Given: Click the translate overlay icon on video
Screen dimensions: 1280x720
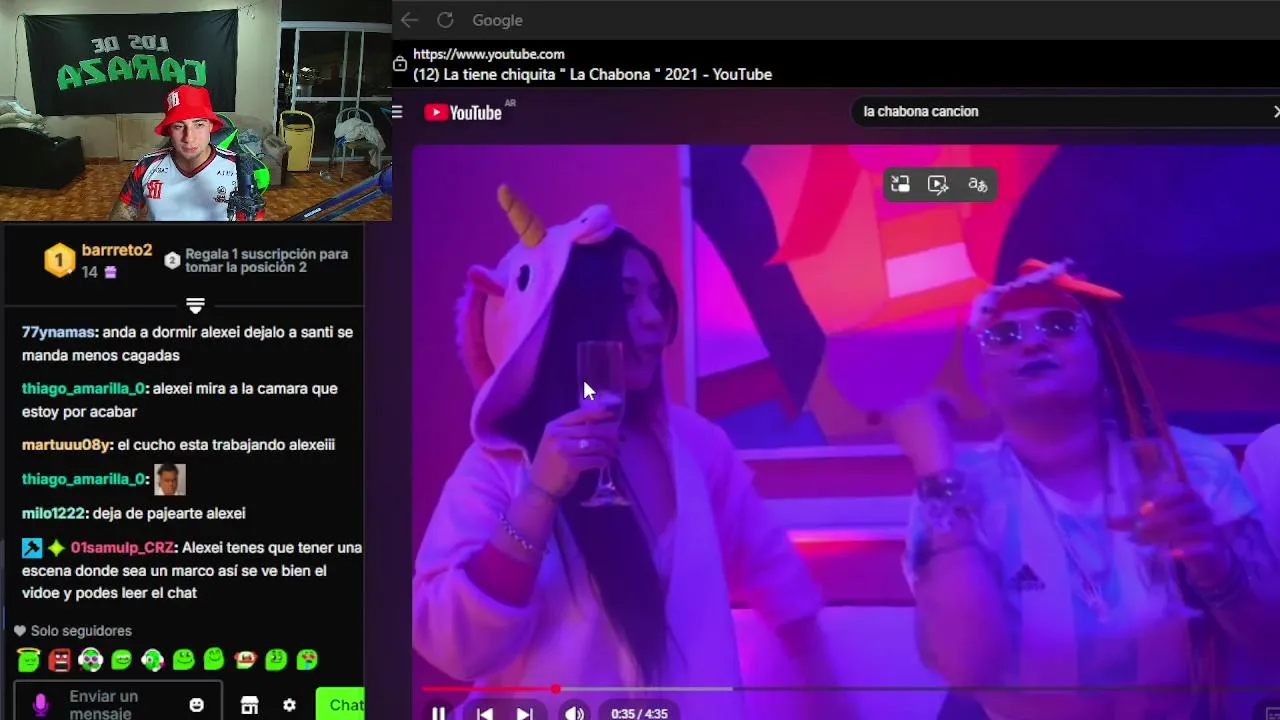Looking at the screenshot, I should [x=977, y=184].
